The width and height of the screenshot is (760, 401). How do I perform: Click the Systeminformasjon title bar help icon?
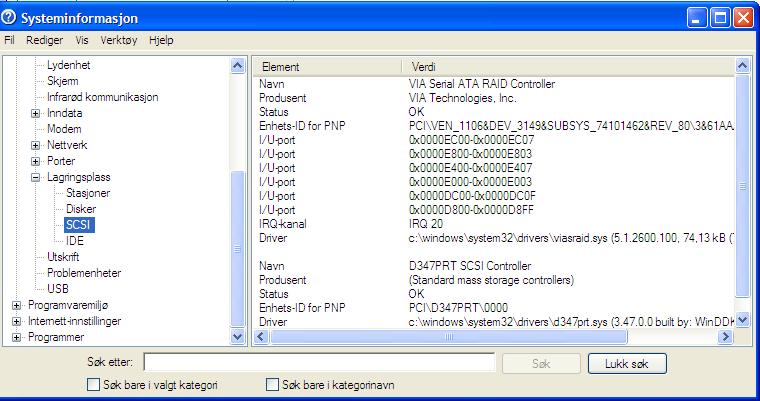click(x=9, y=17)
